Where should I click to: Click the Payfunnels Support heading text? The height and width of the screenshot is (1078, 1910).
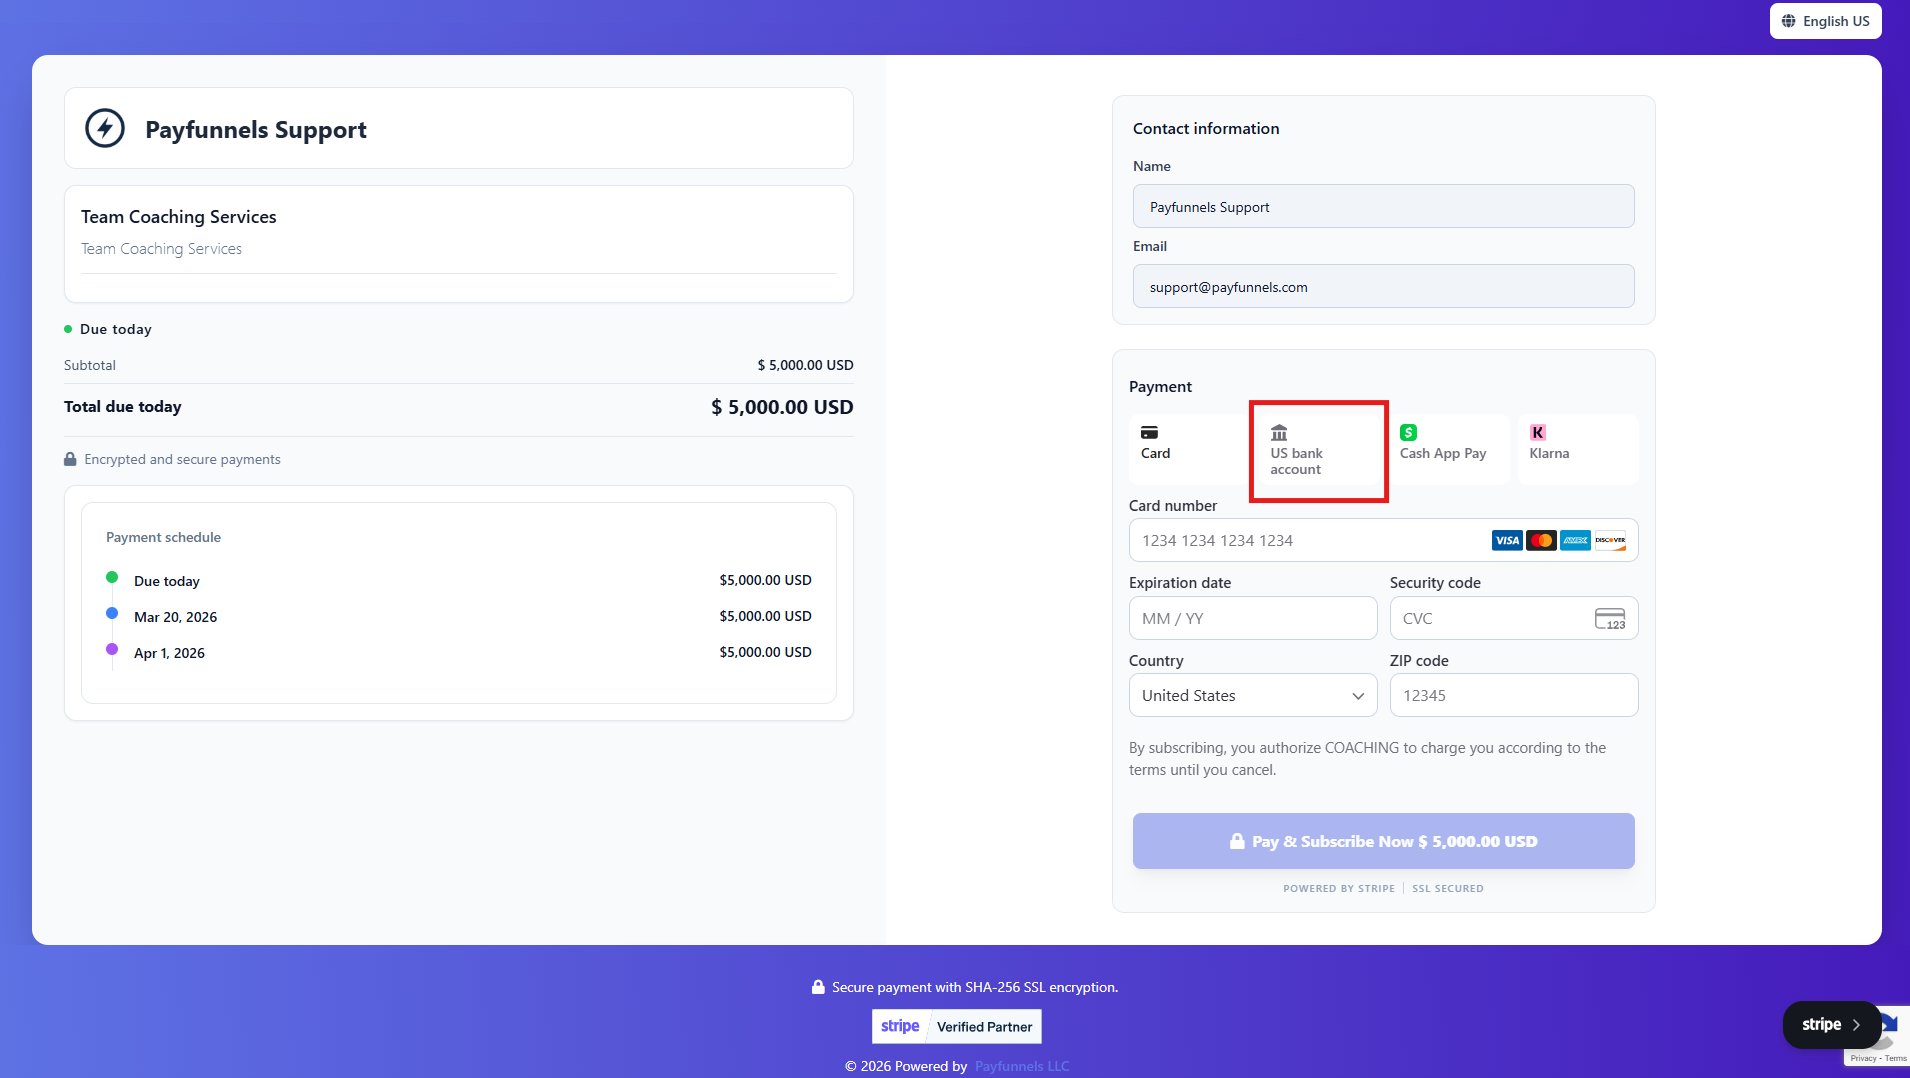click(256, 130)
